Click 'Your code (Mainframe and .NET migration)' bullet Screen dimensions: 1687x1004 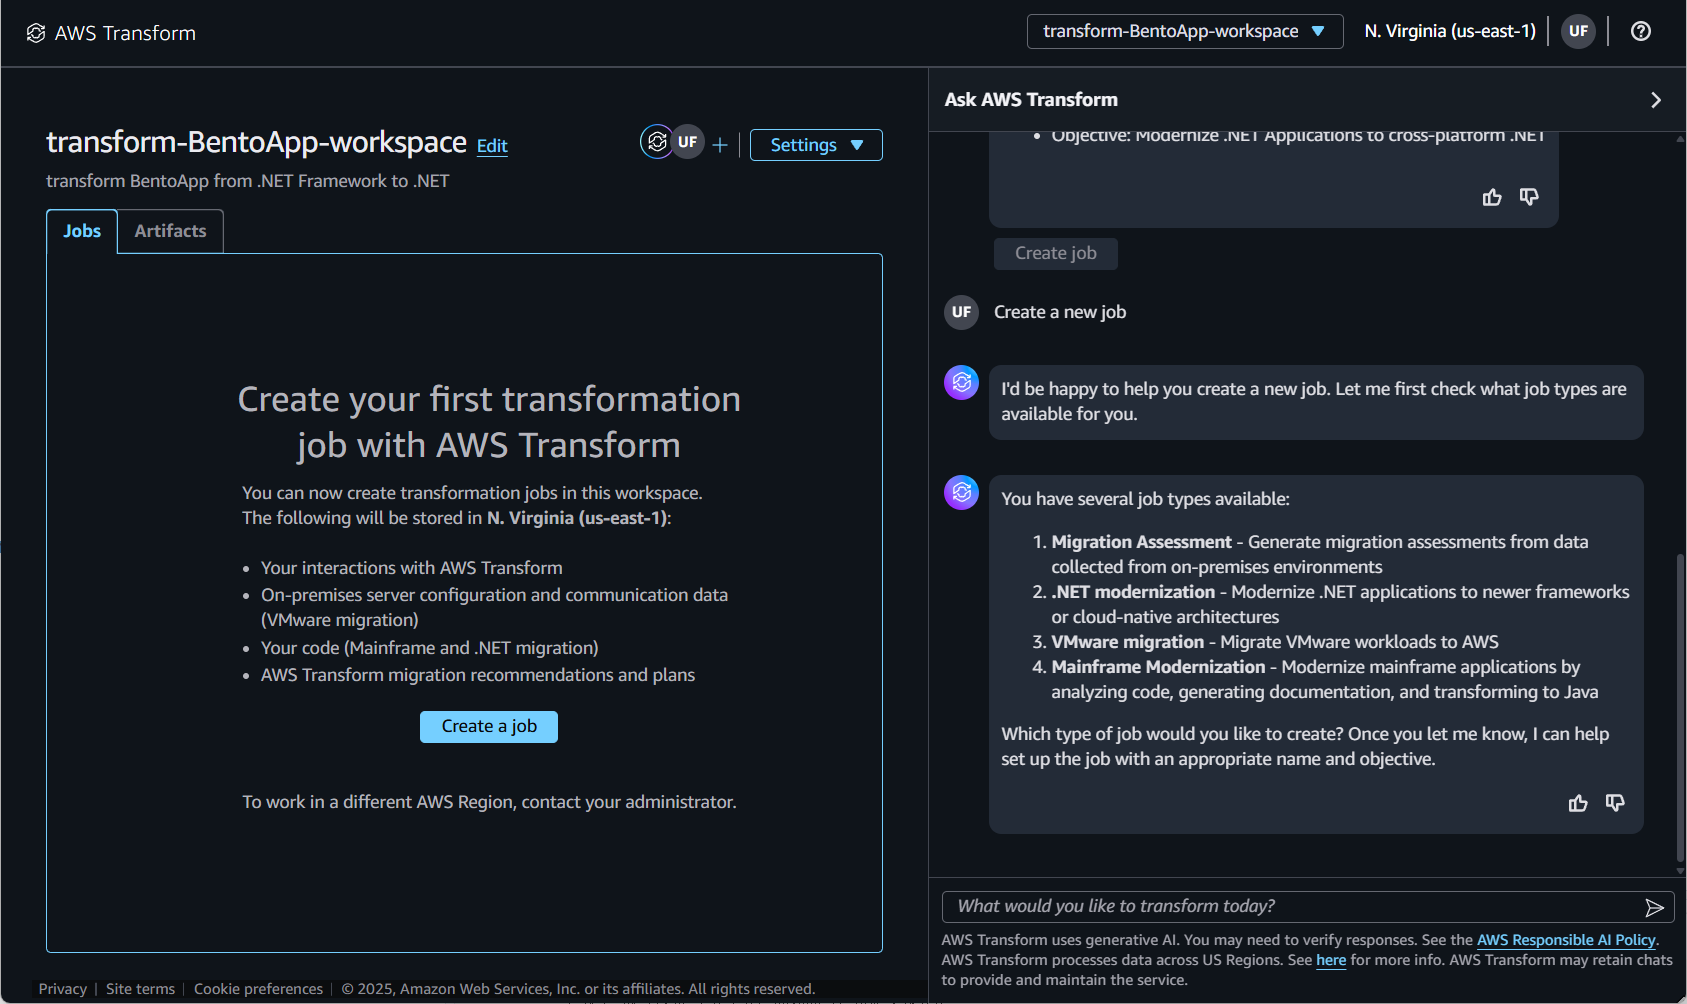click(x=430, y=648)
